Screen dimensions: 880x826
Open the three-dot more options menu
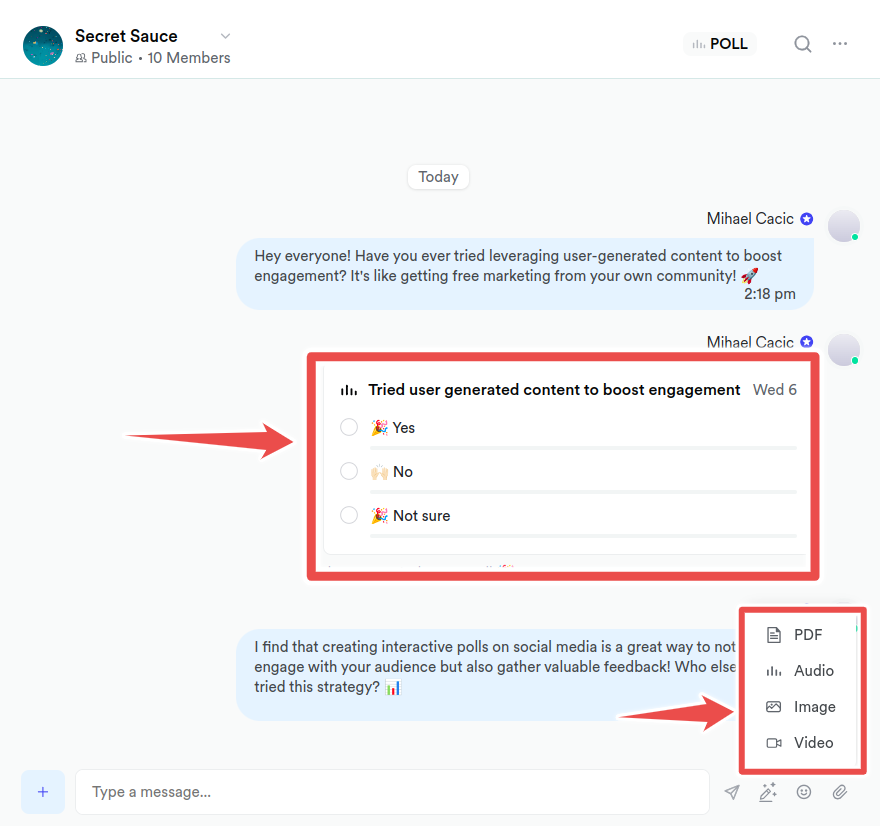[840, 44]
